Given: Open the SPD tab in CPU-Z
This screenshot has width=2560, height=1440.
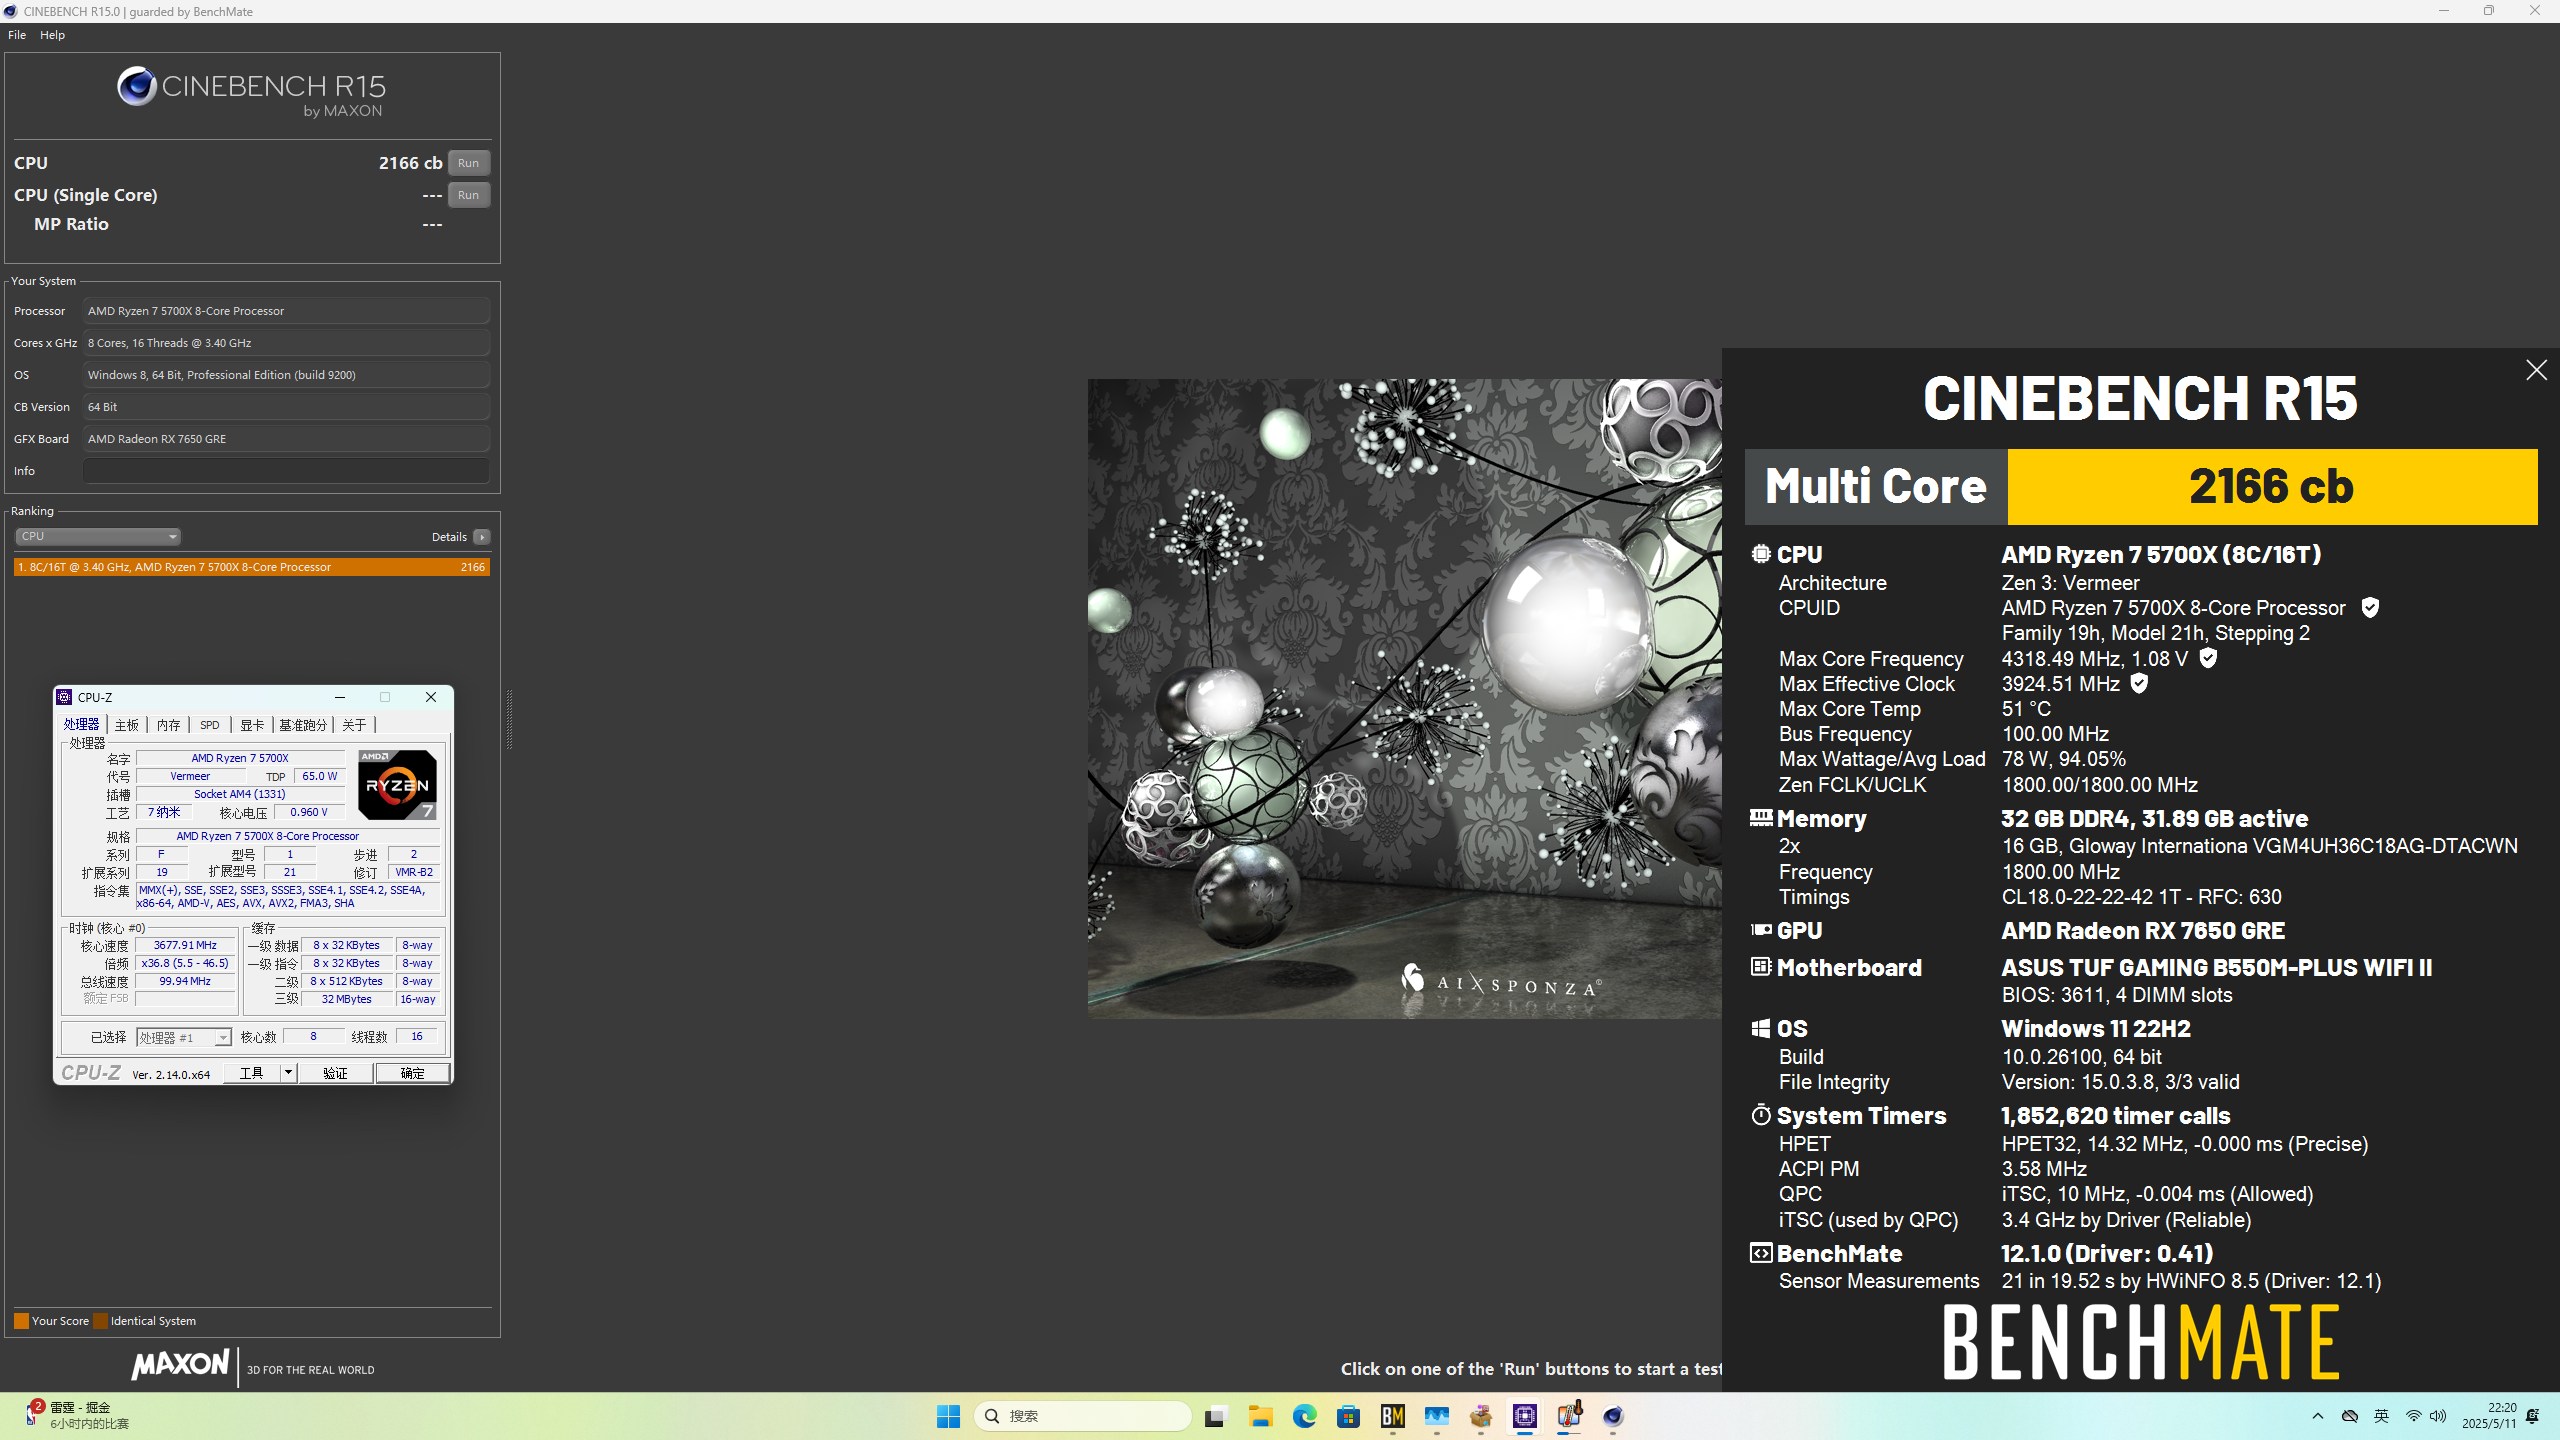Looking at the screenshot, I should 209,725.
